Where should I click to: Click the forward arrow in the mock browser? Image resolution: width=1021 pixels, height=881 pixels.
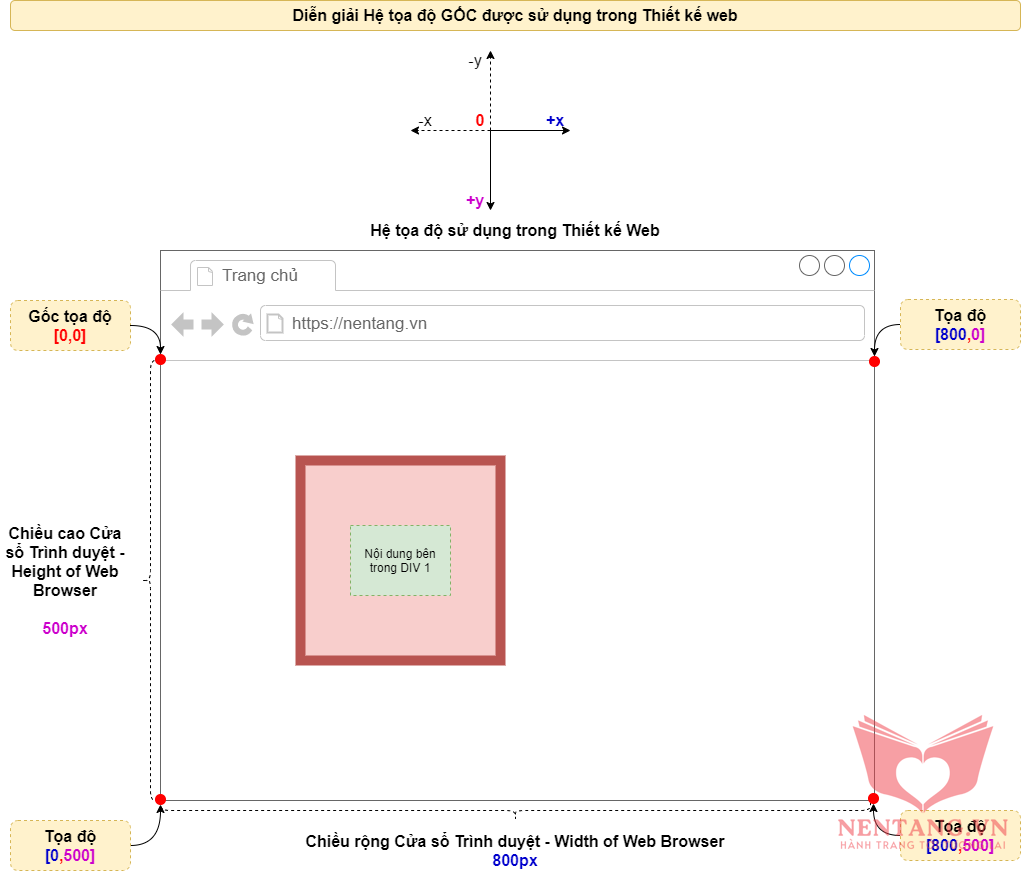pos(212,324)
